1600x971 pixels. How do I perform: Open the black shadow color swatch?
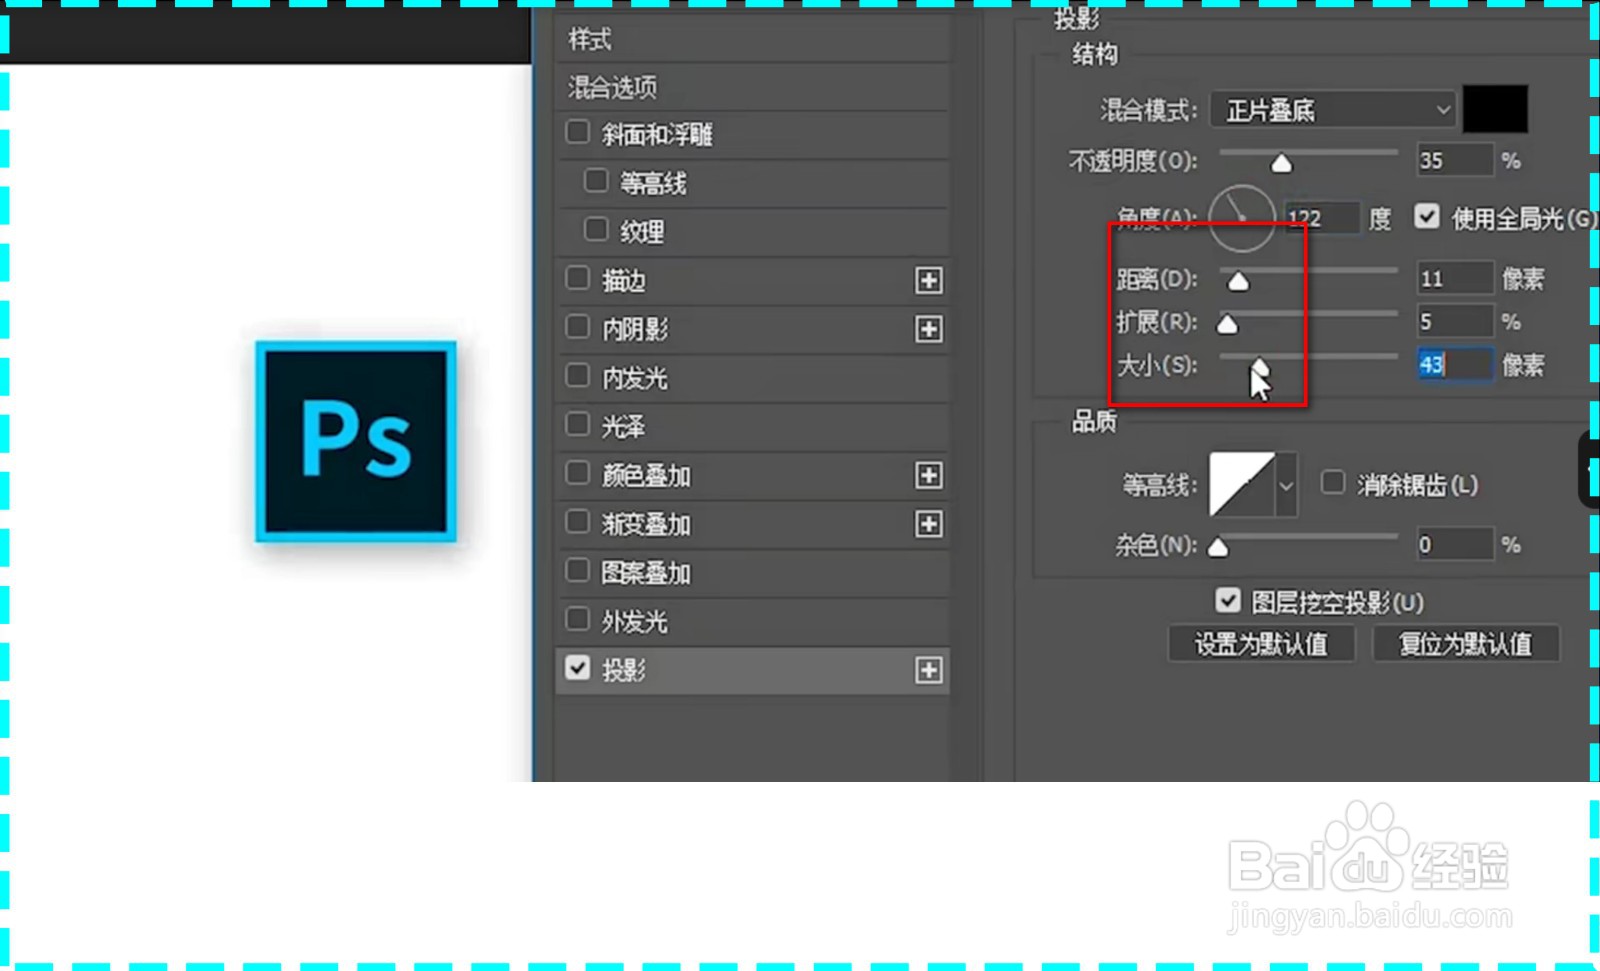1495,109
